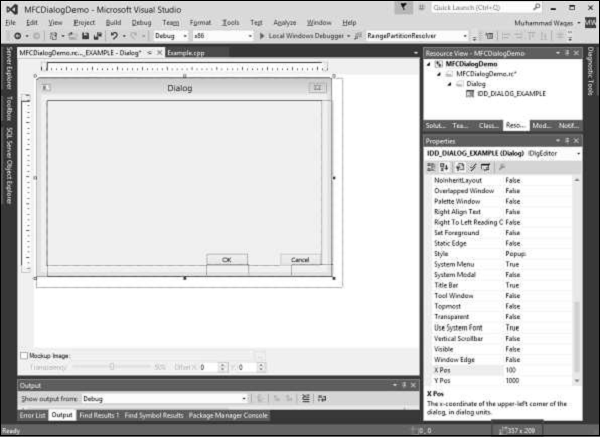Collapse the Dialog folder node
The height and width of the screenshot is (437, 600).
(450, 84)
